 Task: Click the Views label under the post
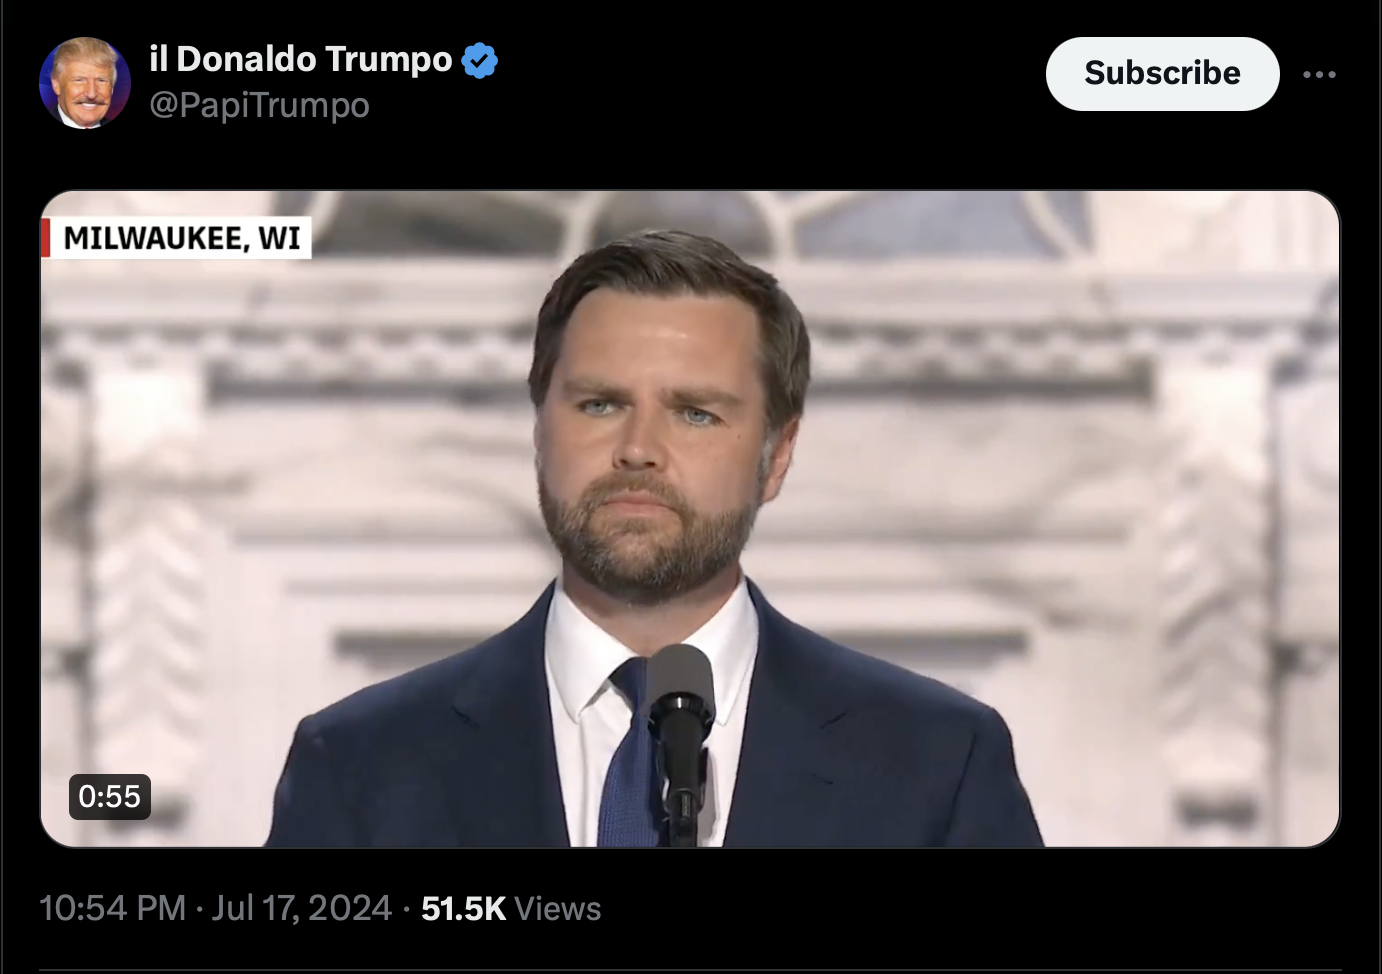[558, 909]
